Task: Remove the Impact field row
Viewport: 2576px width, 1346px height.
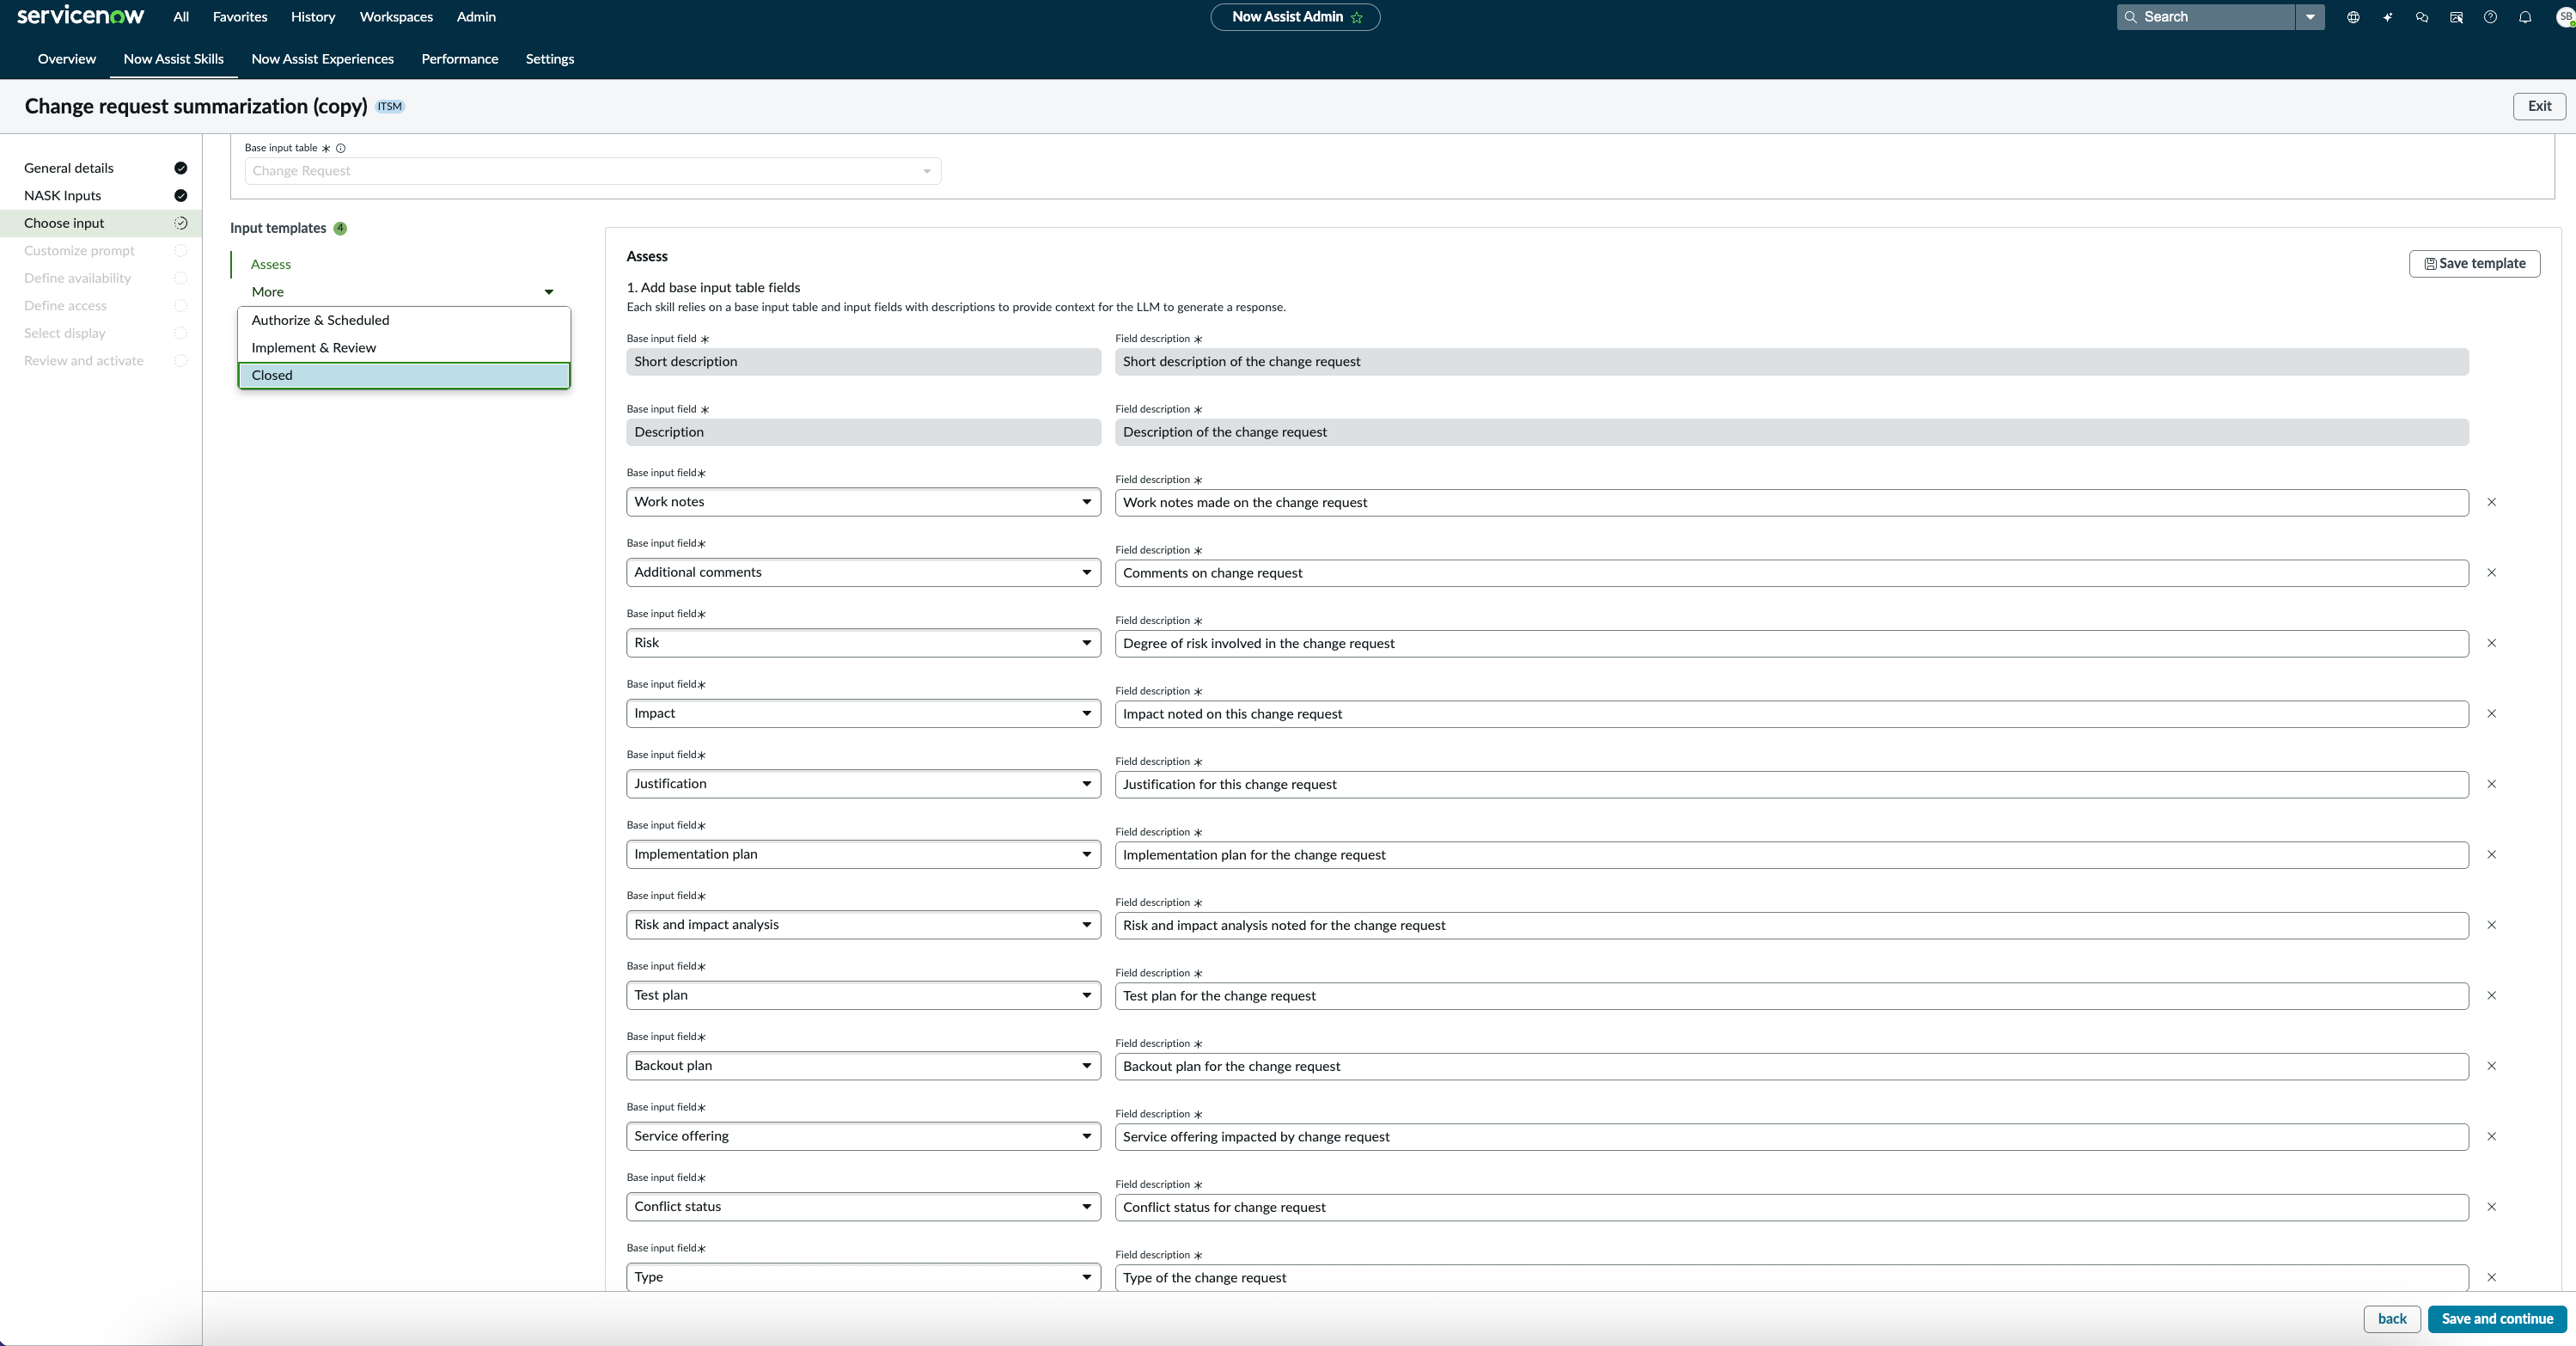Action: coord(2491,714)
